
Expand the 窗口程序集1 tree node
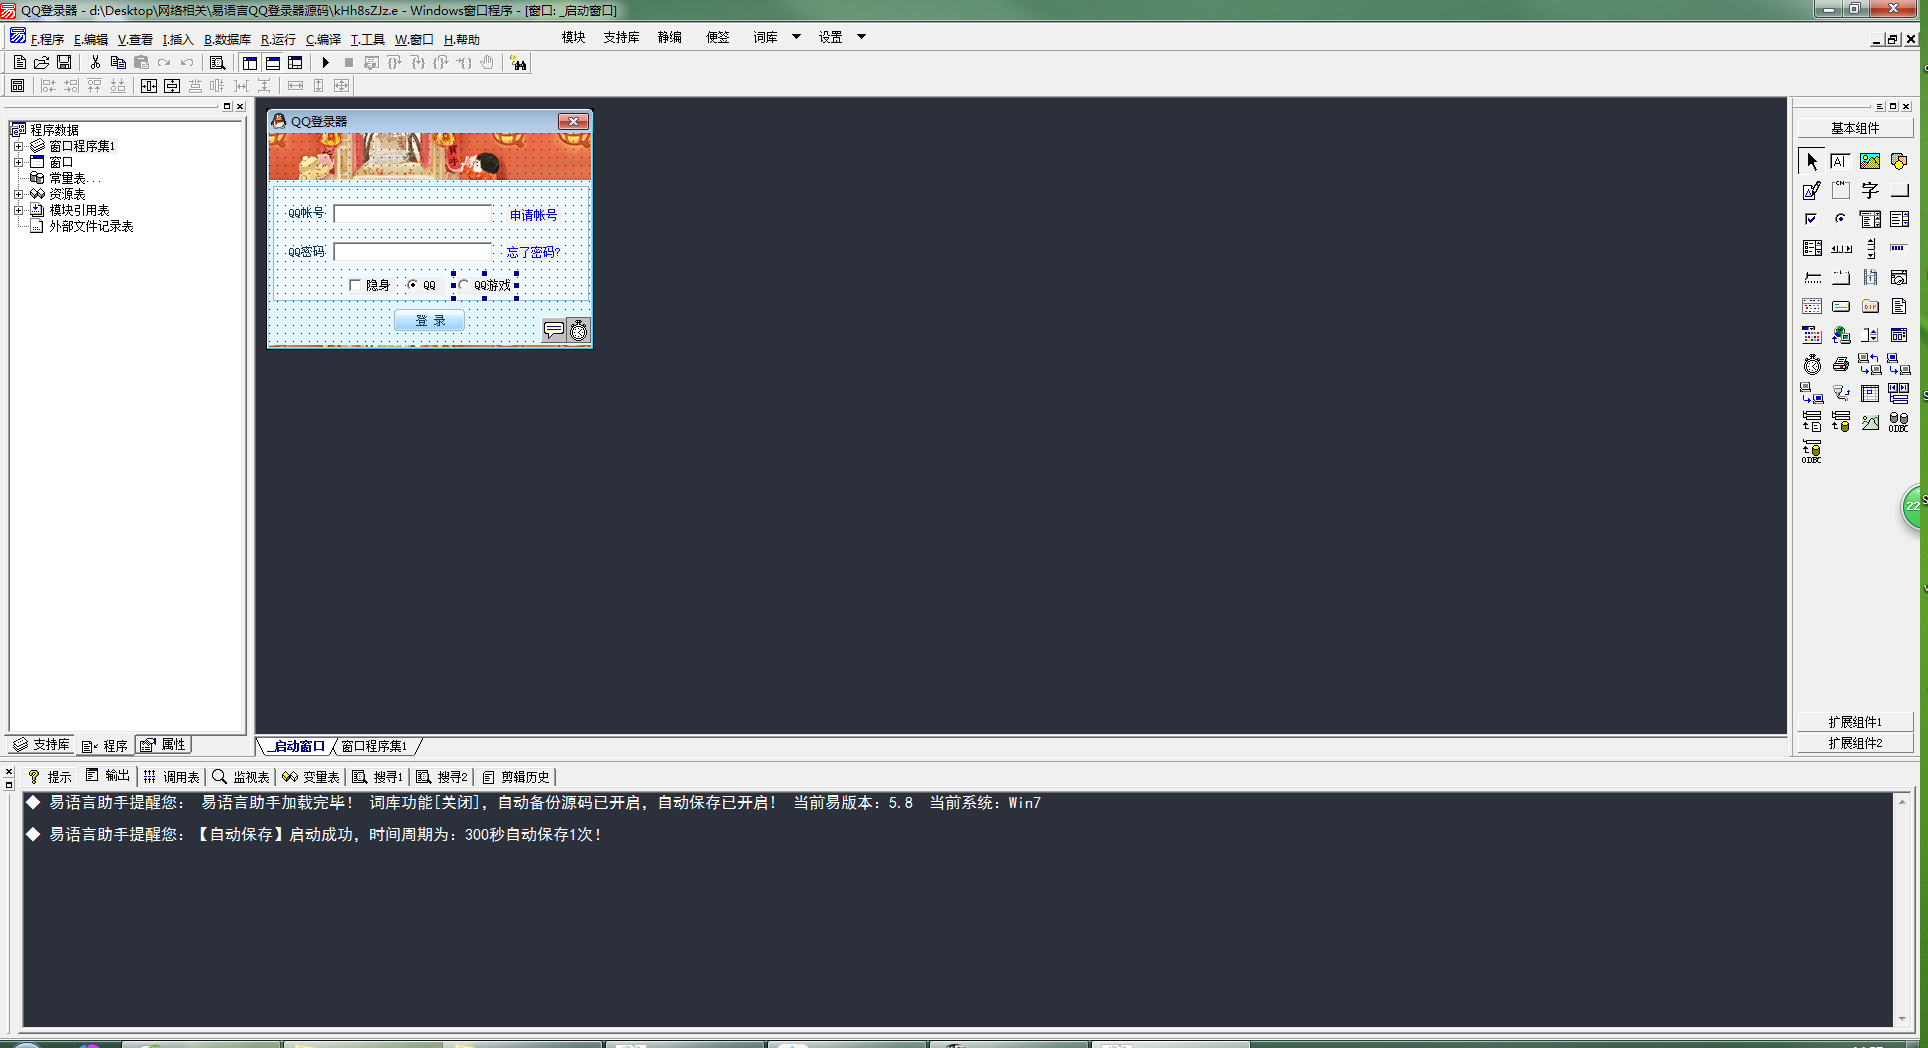18,146
